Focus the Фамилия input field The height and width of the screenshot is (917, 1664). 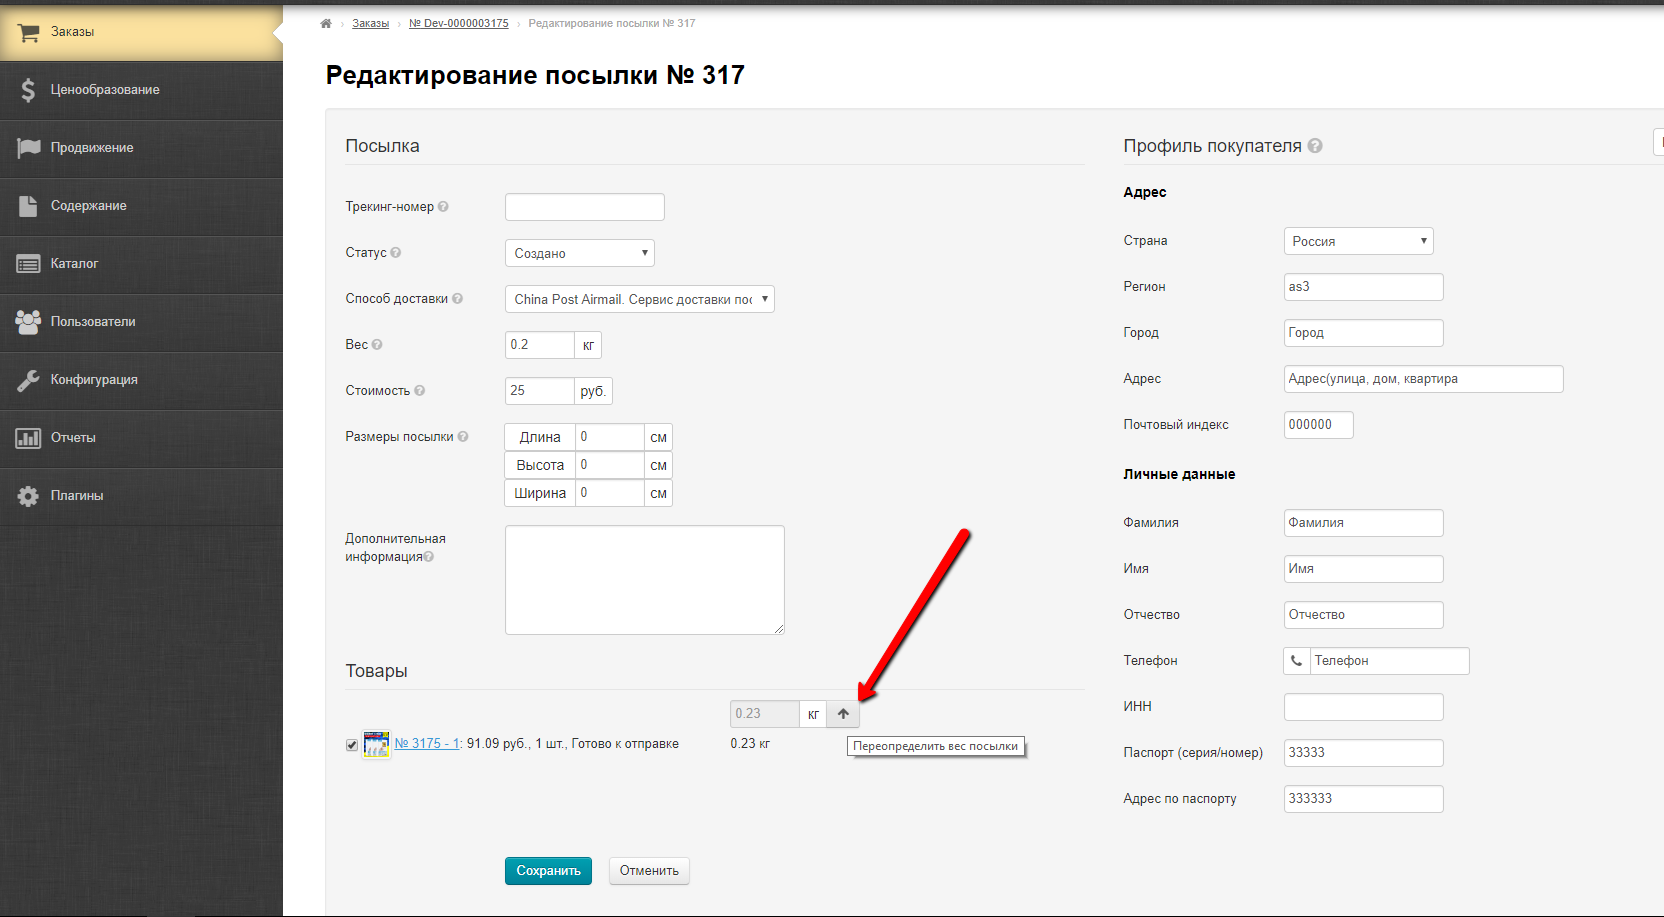click(x=1364, y=523)
